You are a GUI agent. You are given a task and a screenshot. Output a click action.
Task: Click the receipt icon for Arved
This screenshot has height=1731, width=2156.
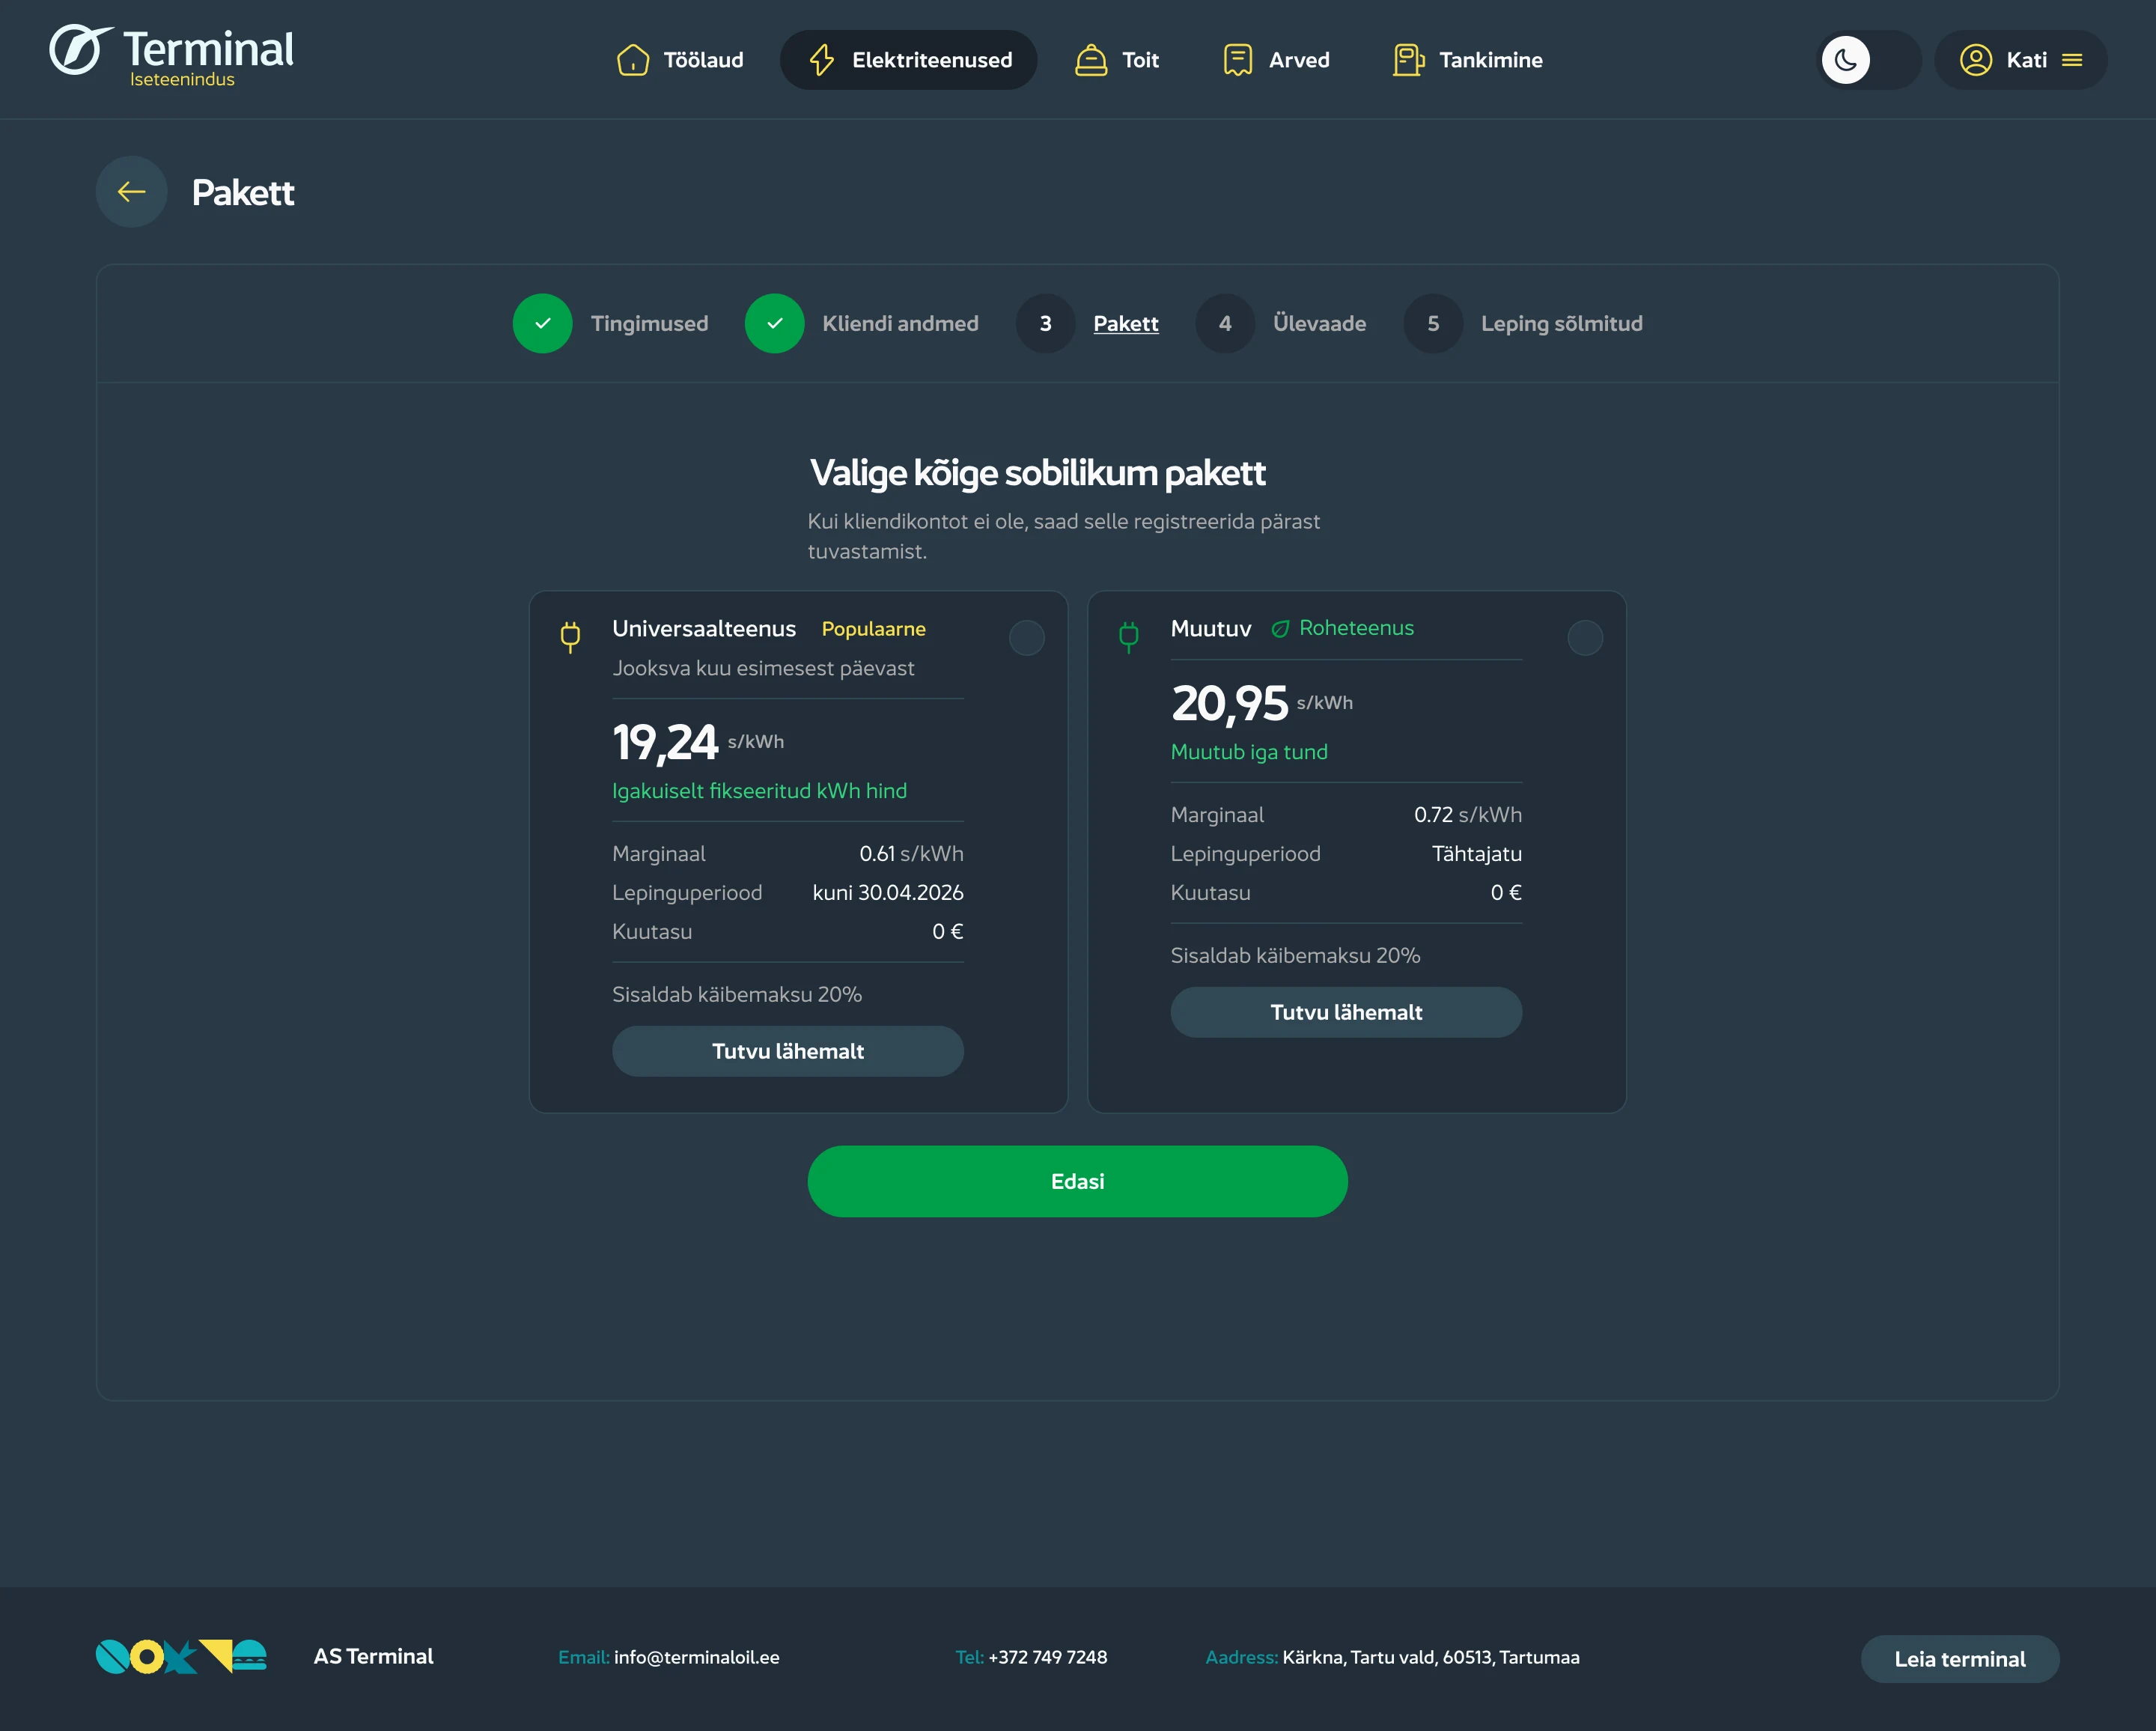pyautogui.click(x=1237, y=60)
